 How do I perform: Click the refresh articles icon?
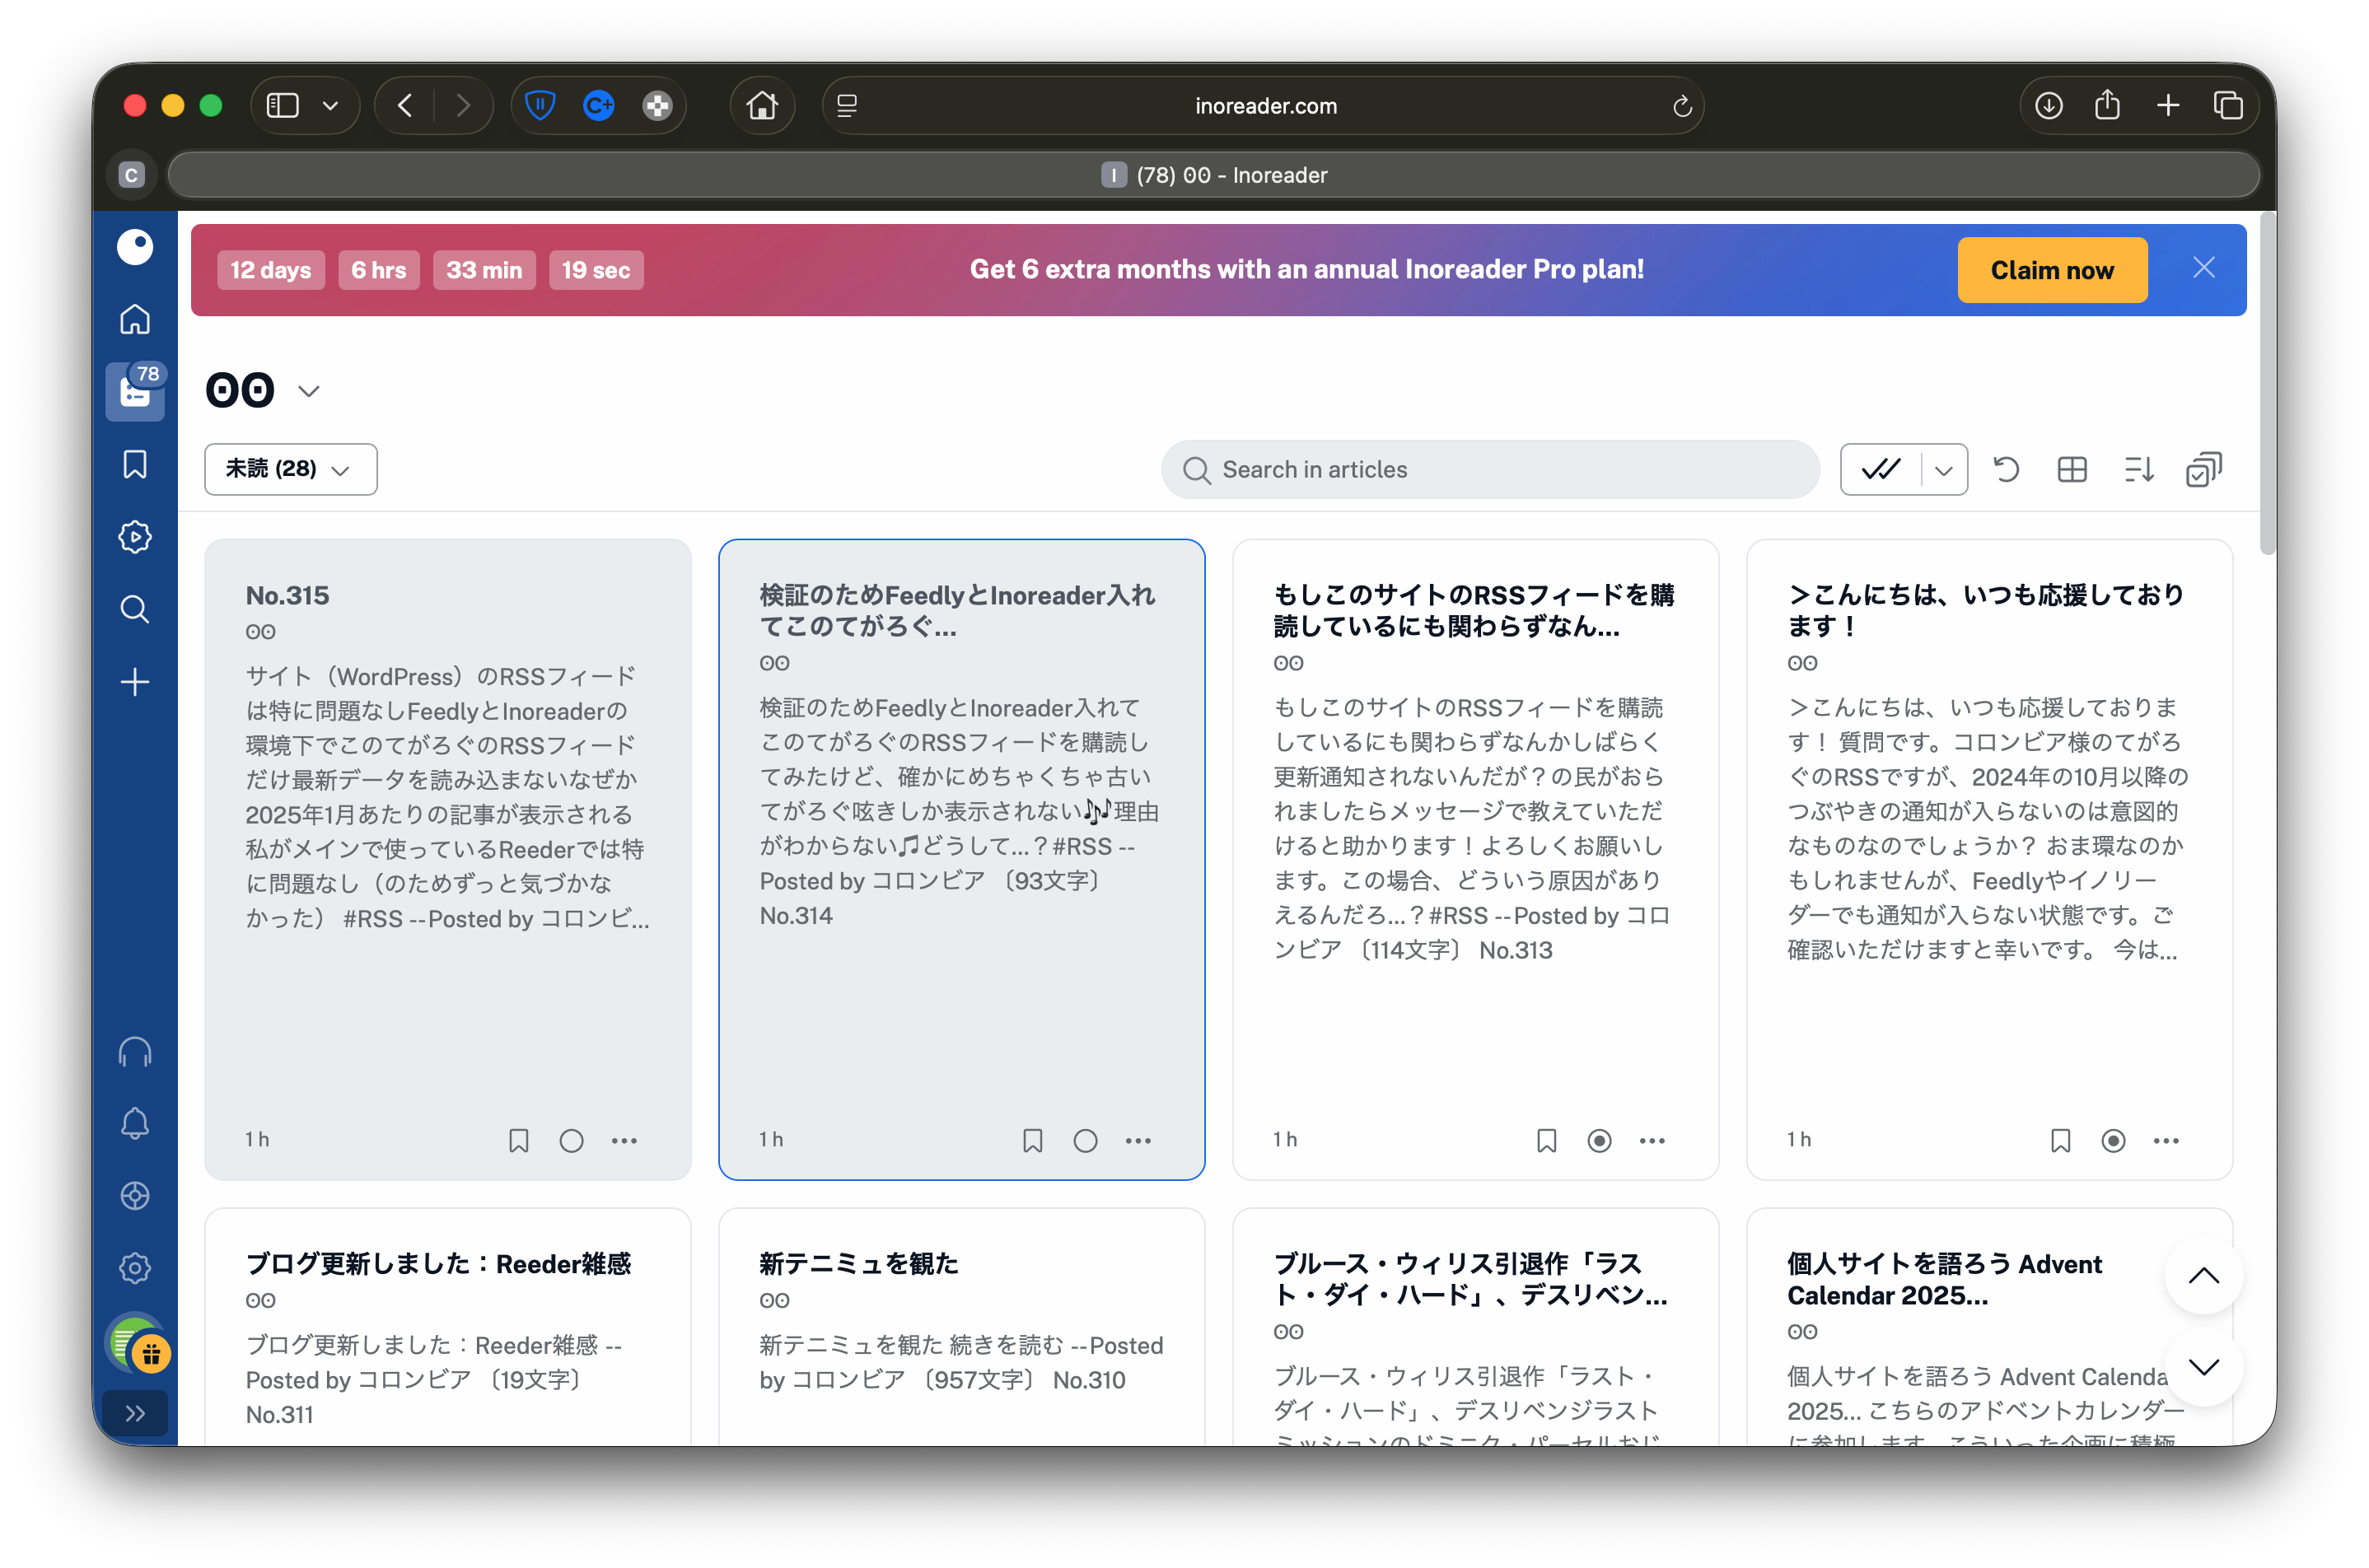2006,469
